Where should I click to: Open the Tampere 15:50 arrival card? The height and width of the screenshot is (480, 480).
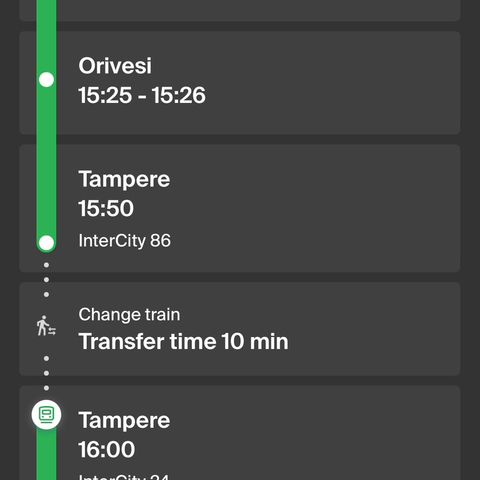point(240,208)
